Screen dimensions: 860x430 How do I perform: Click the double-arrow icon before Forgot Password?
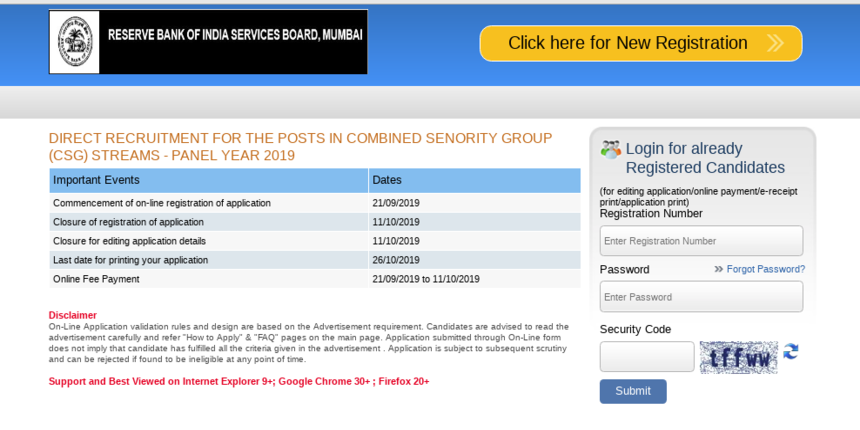coord(718,269)
